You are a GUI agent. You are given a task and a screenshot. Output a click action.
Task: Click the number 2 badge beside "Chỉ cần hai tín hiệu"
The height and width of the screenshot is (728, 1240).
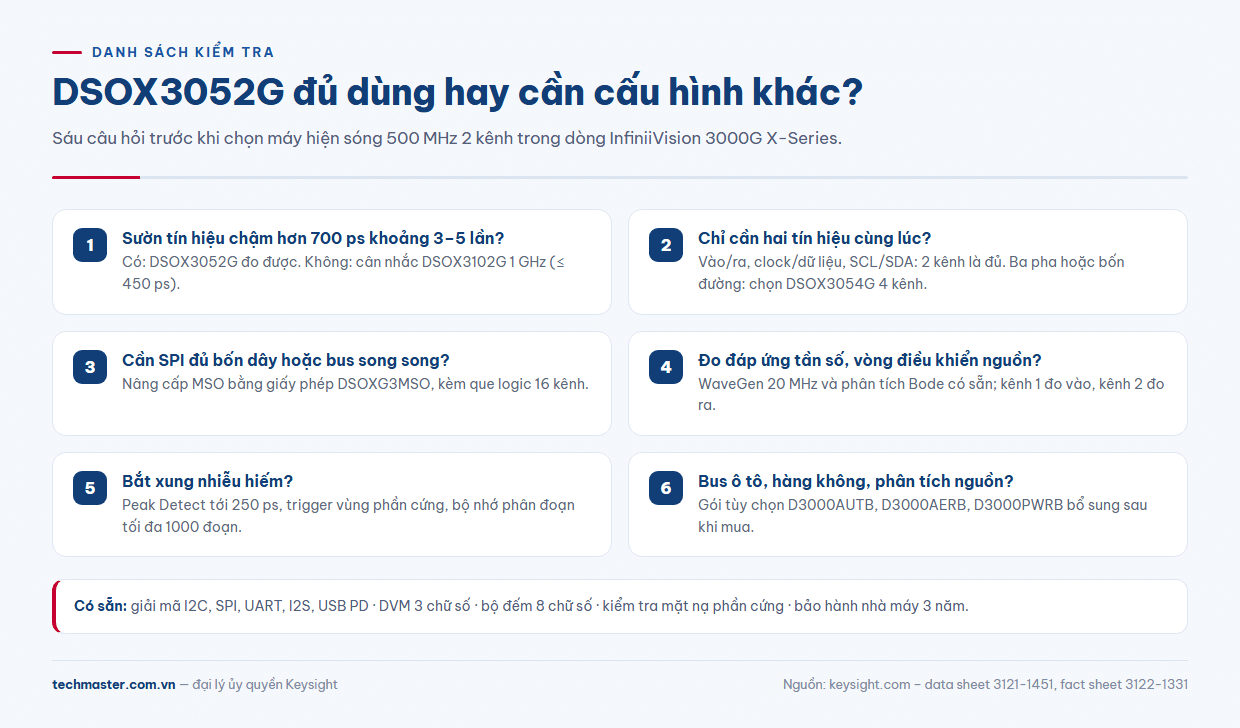(x=666, y=246)
